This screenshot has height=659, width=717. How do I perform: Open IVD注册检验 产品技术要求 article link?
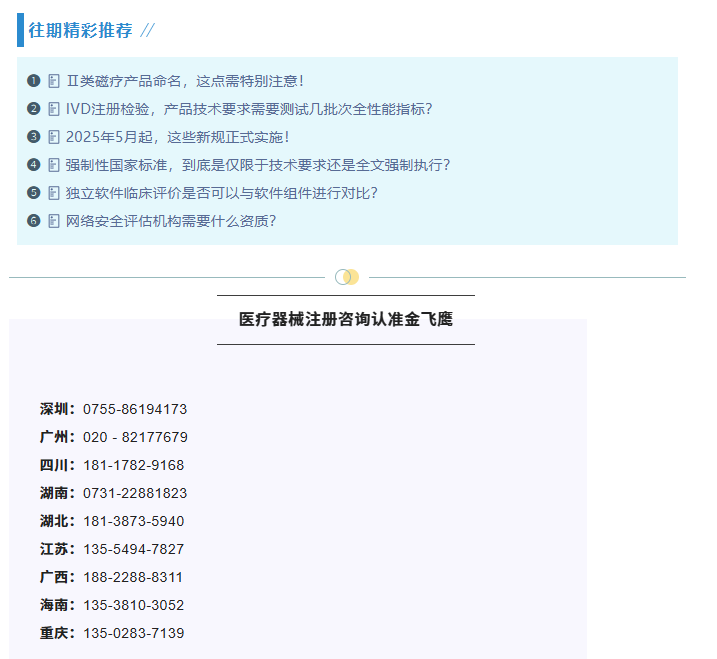pyautogui.click(x=248, y=109)
